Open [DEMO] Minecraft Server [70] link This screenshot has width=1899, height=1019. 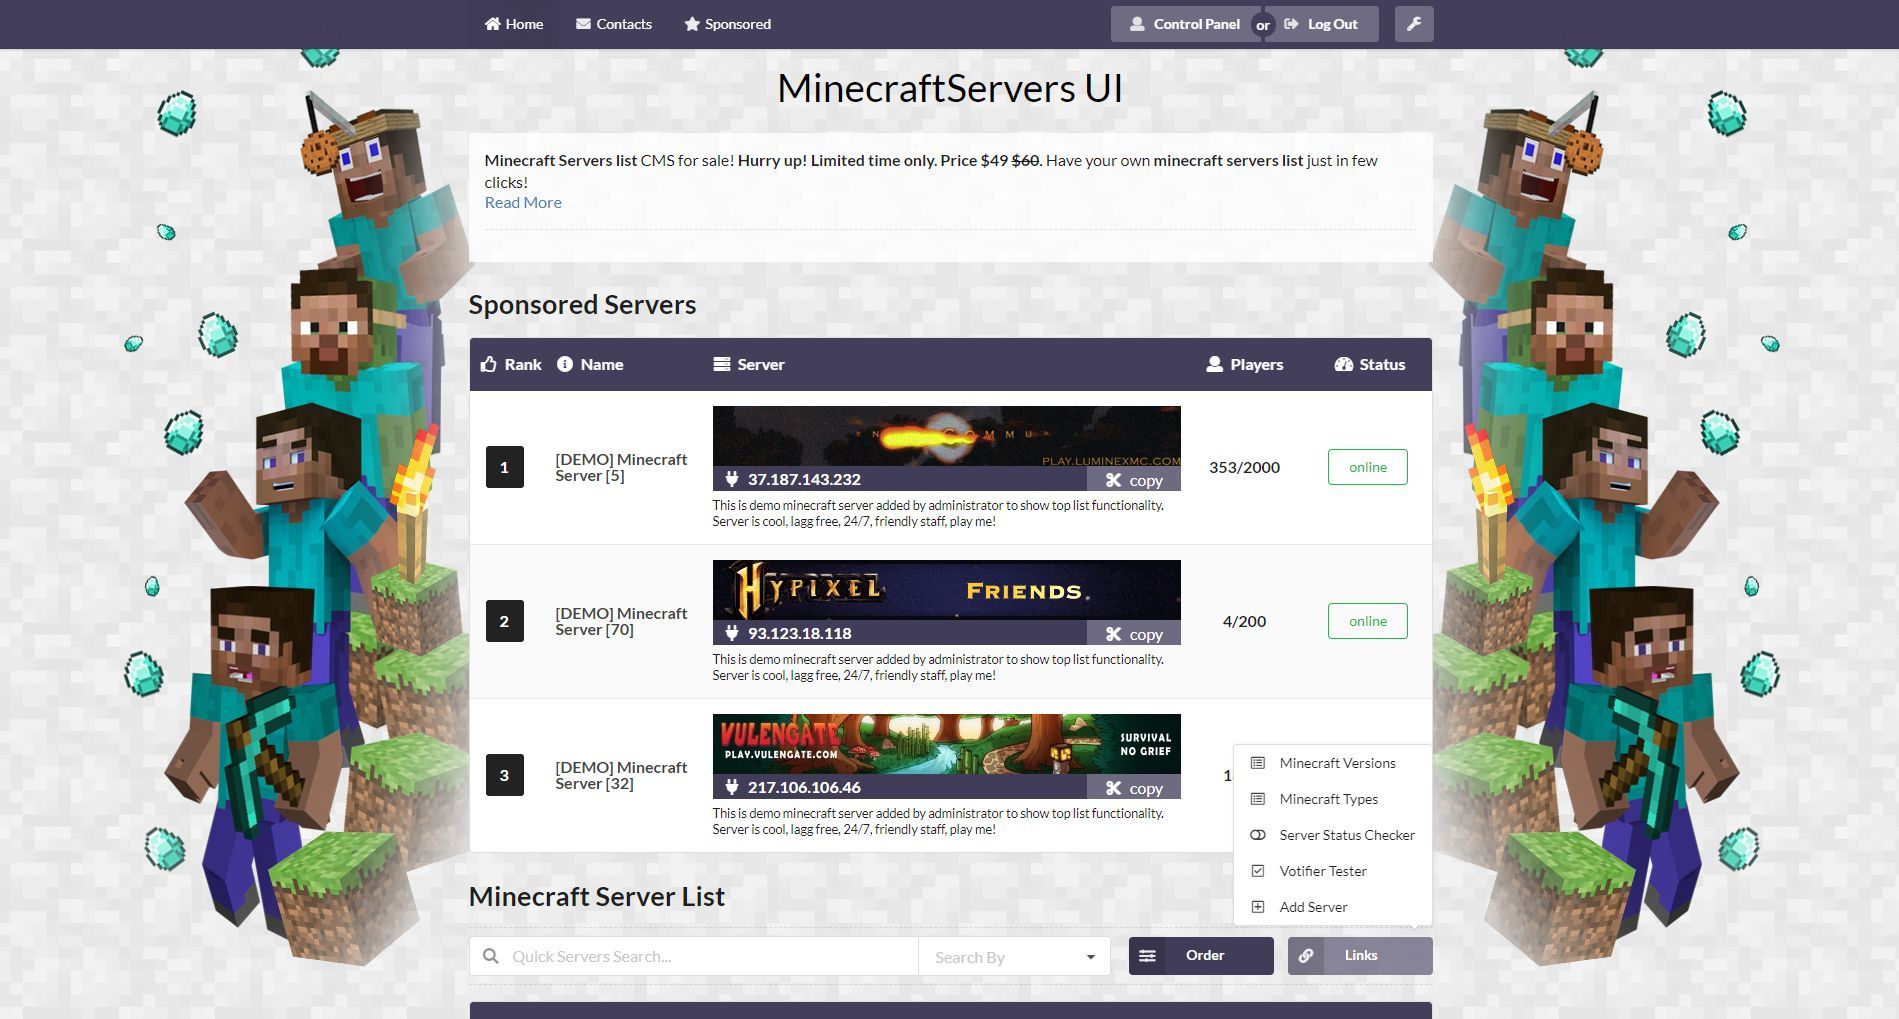621,621
